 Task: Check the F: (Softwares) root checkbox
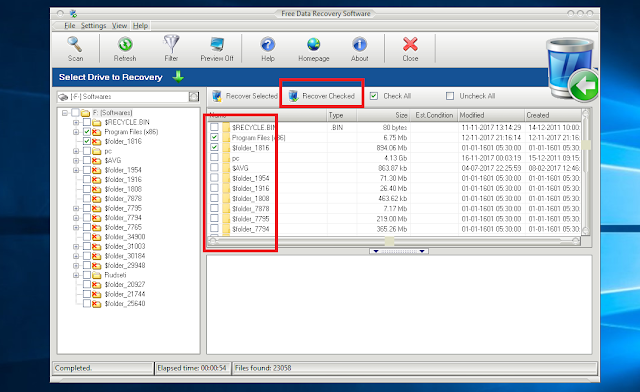[x=75, y=112]
